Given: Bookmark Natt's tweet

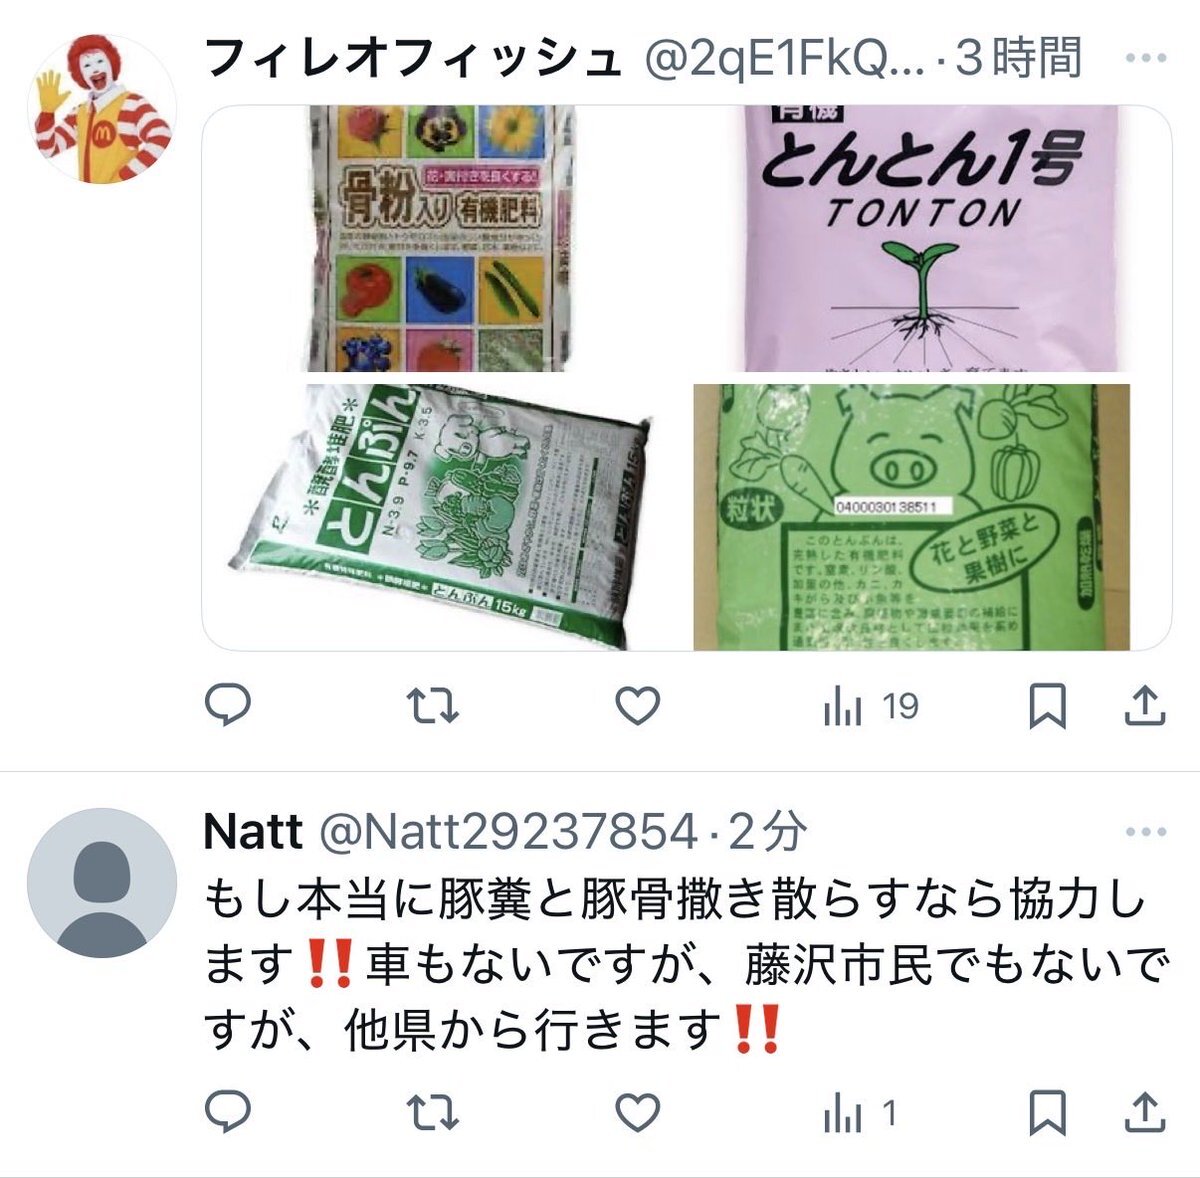Looking at the screenshot, I should click(1047, 1113).
